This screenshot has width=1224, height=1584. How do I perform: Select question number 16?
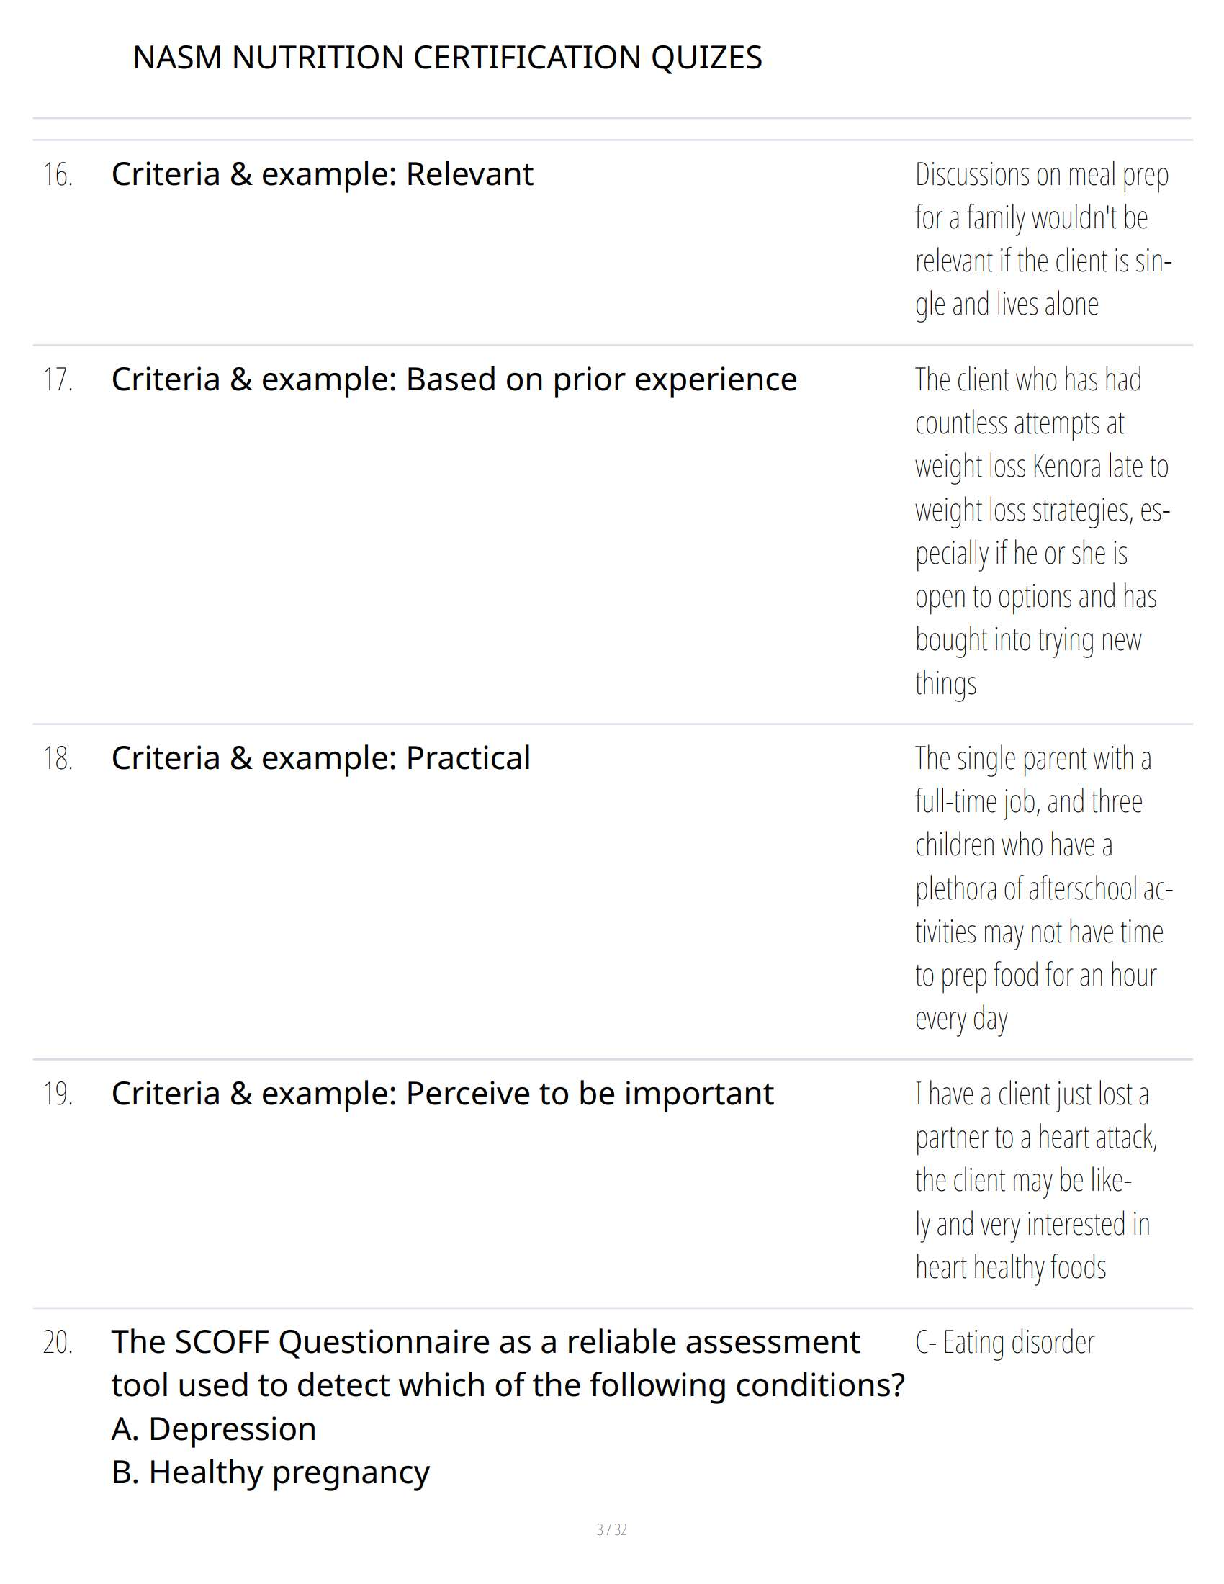[58, 175]
